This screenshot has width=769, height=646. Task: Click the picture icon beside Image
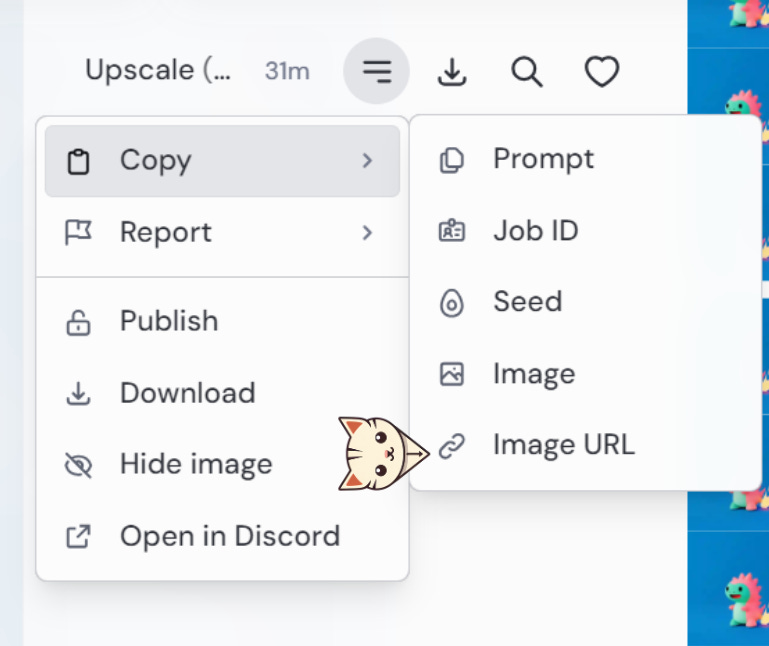tap(452, 374)
